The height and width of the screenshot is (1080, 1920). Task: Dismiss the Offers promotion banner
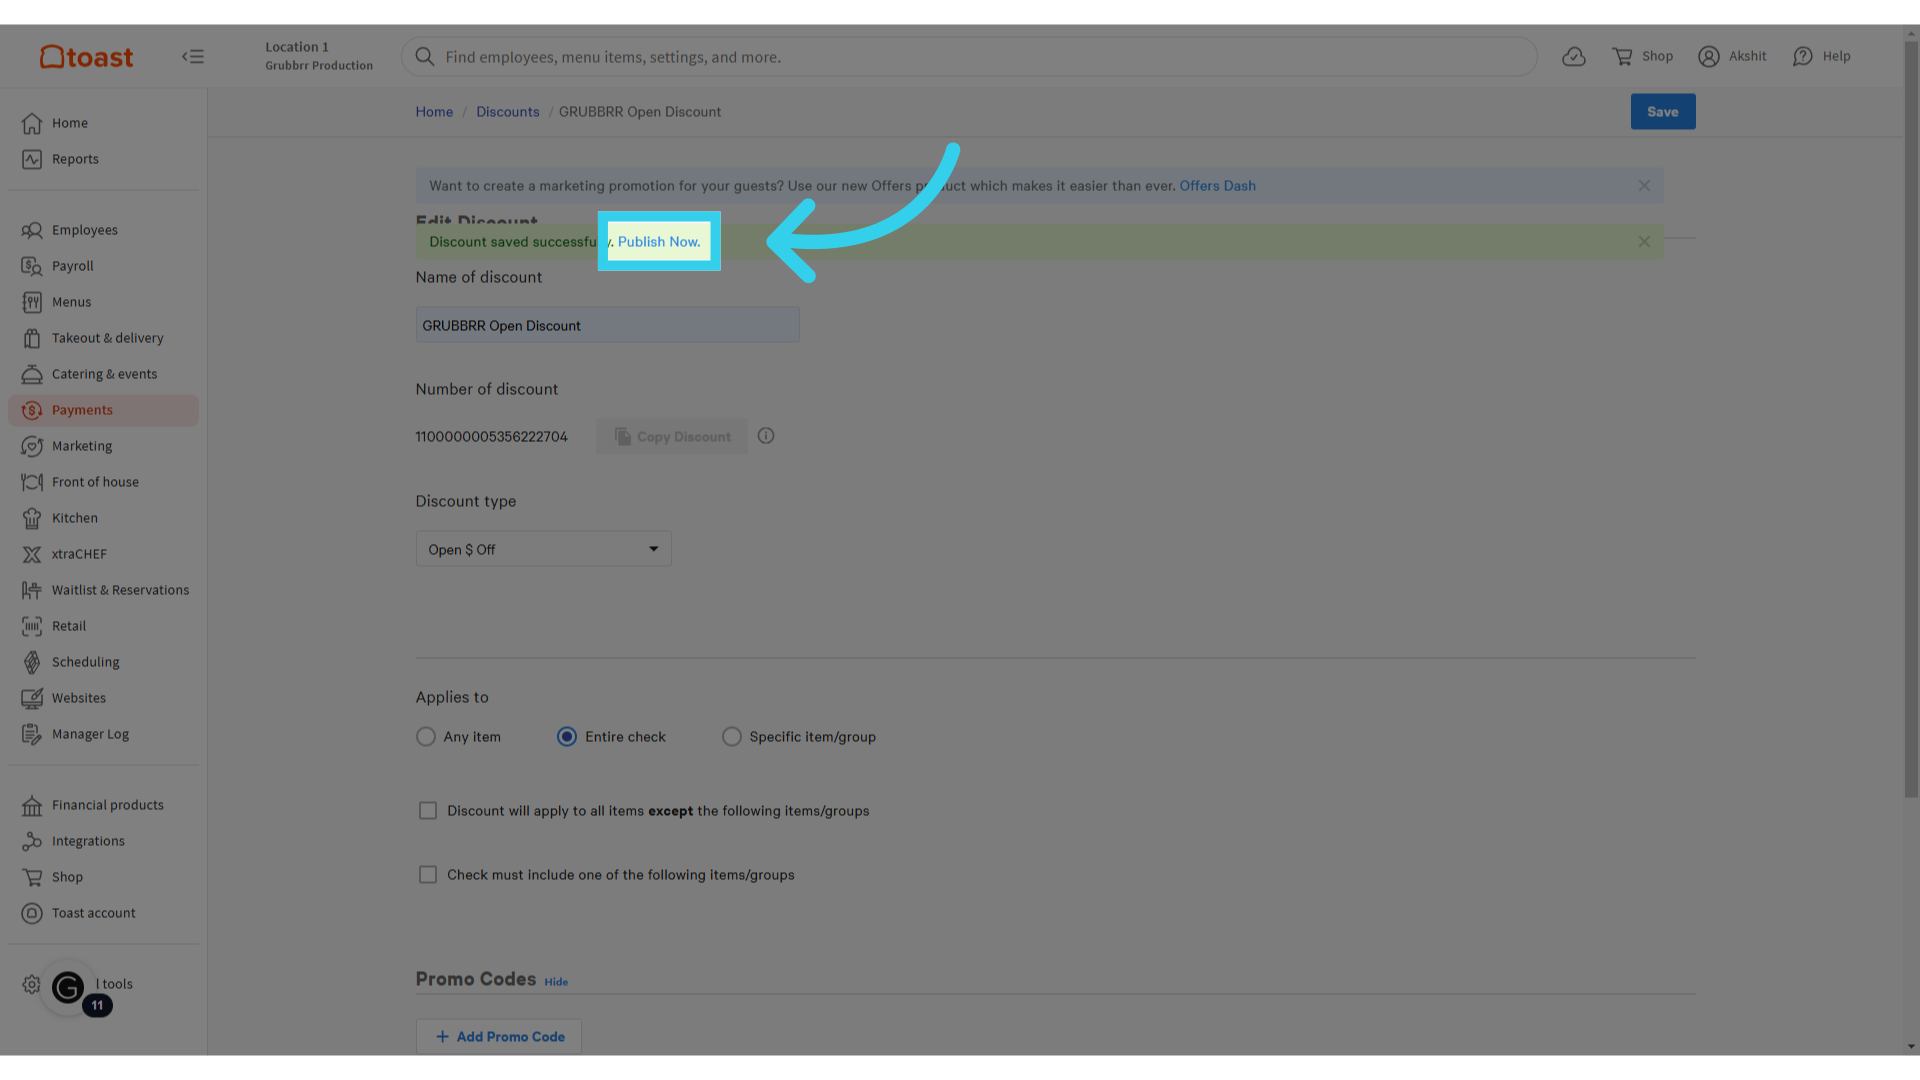(x=1644, y=186)
